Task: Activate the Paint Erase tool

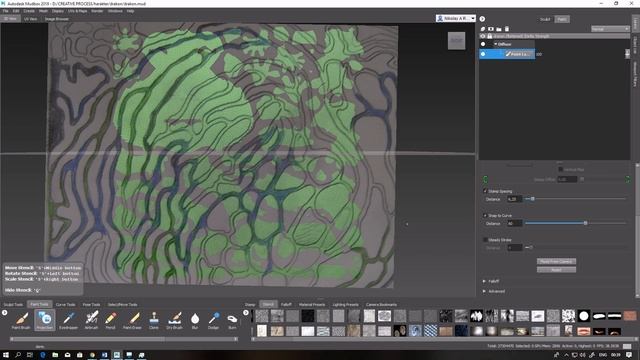Action: [x=132, y=320]
